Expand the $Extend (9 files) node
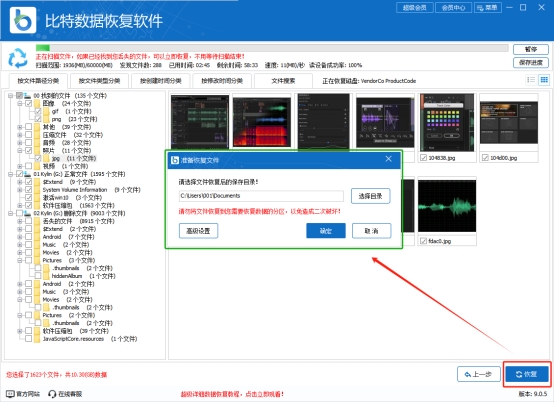This screenshot has height=402, width=554. tap(20, 182)
